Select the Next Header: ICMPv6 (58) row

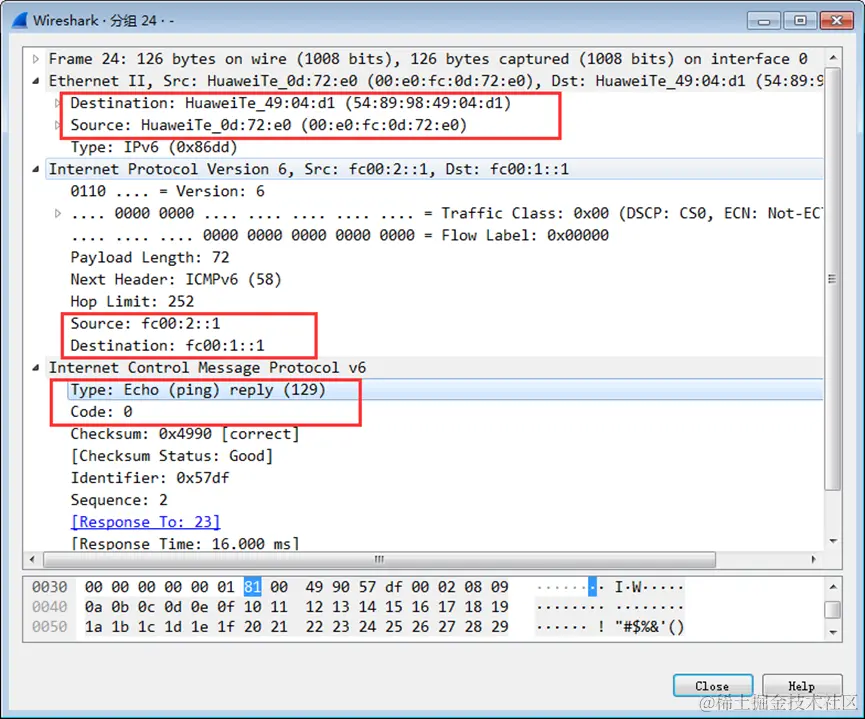[176, 280]
